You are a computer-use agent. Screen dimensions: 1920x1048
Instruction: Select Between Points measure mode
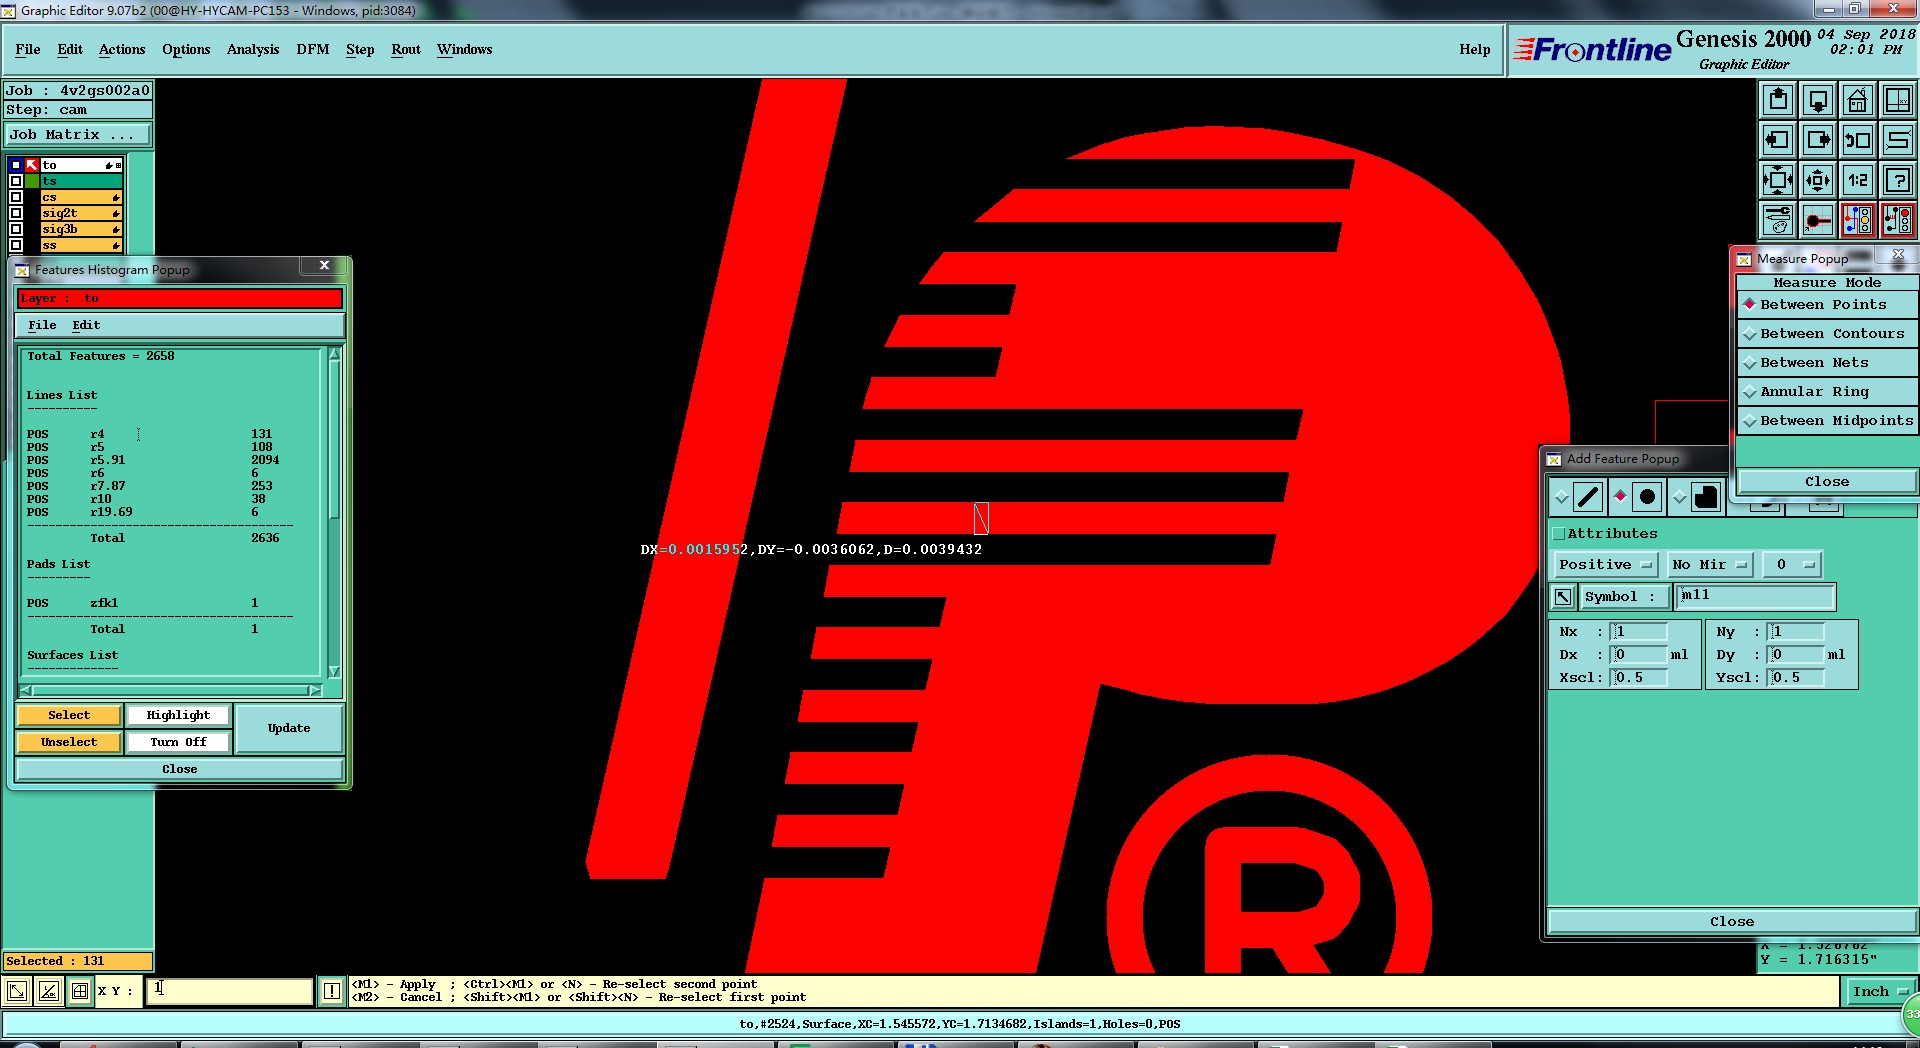[x=1828, y=305]
